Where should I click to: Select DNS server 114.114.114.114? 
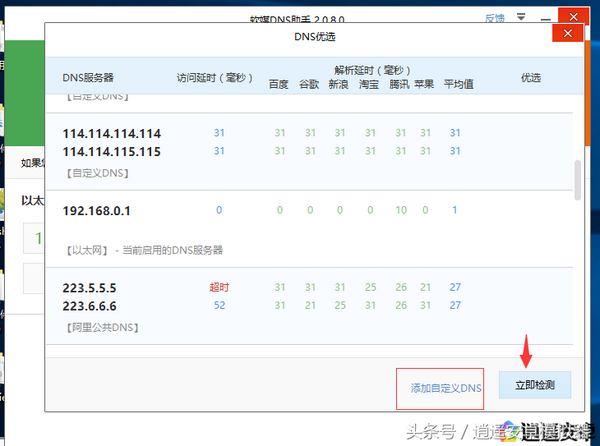pyautogui.click(x=112, y=133)
